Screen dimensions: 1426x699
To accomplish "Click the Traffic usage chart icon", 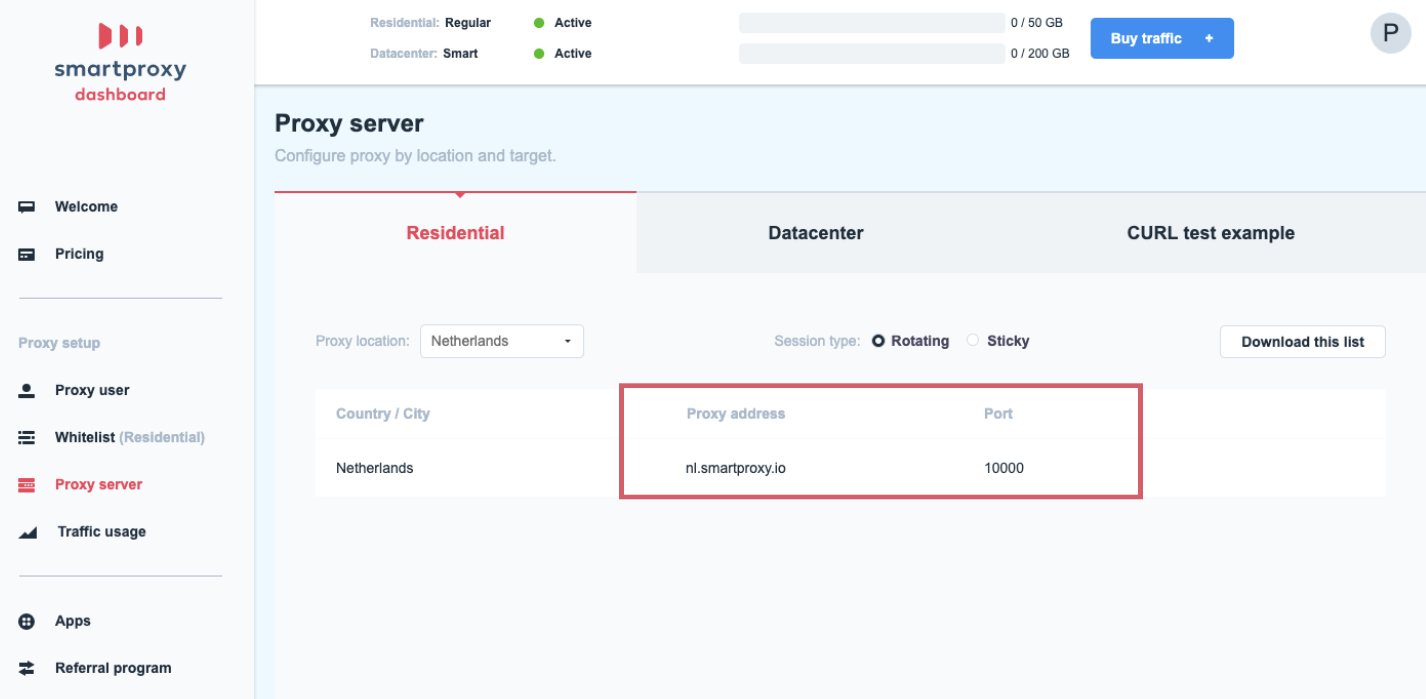I will click(28, 532).
